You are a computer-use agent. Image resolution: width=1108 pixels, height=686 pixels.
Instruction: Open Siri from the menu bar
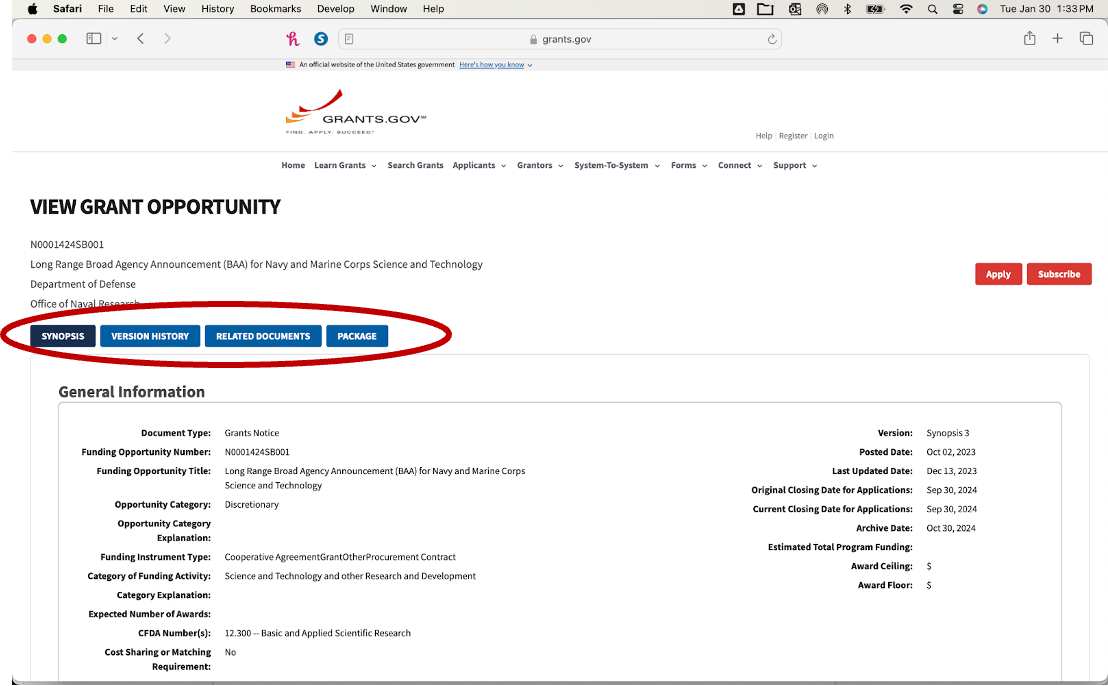click(x=982, y=9)
